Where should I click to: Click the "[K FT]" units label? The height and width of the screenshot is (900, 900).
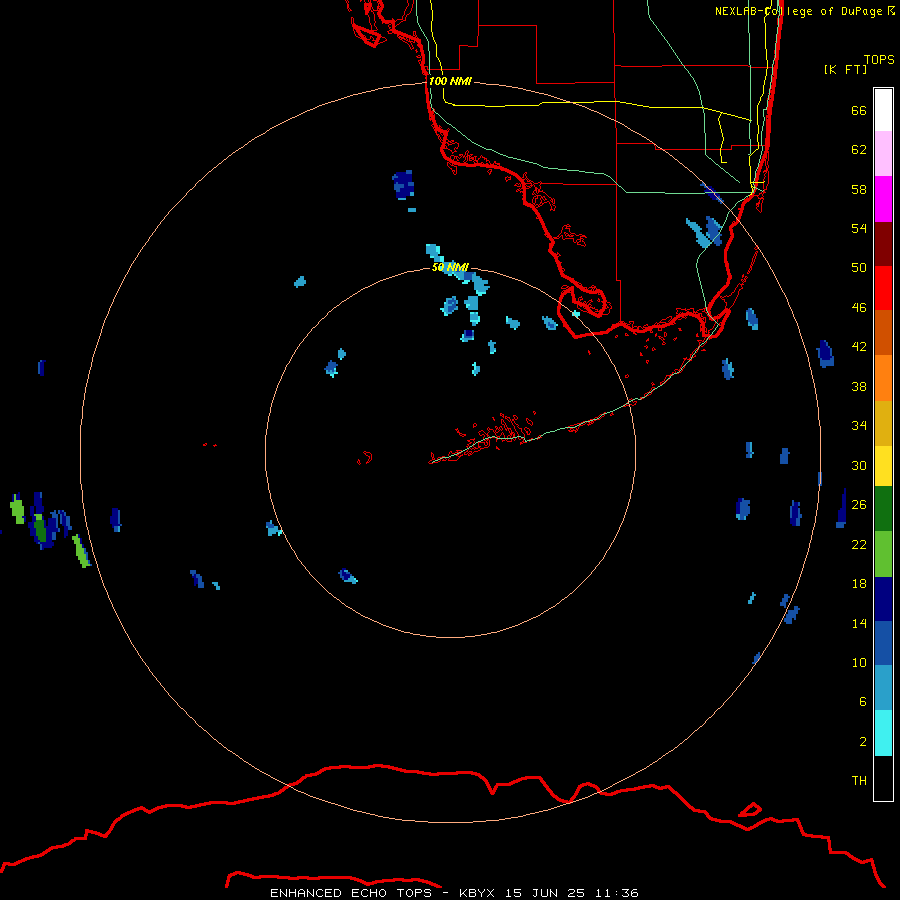point(845,70)
